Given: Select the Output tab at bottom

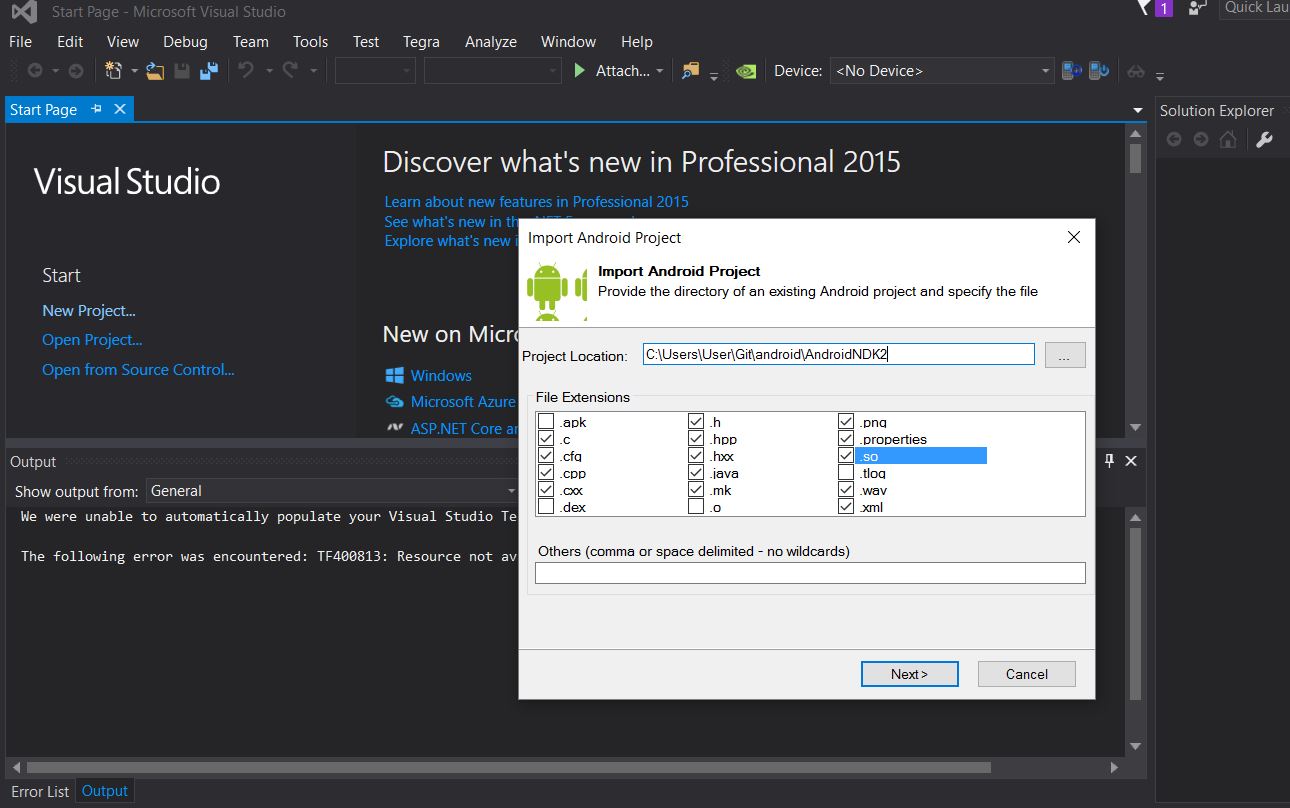Looking at the screenshot, I should point(105,791).
